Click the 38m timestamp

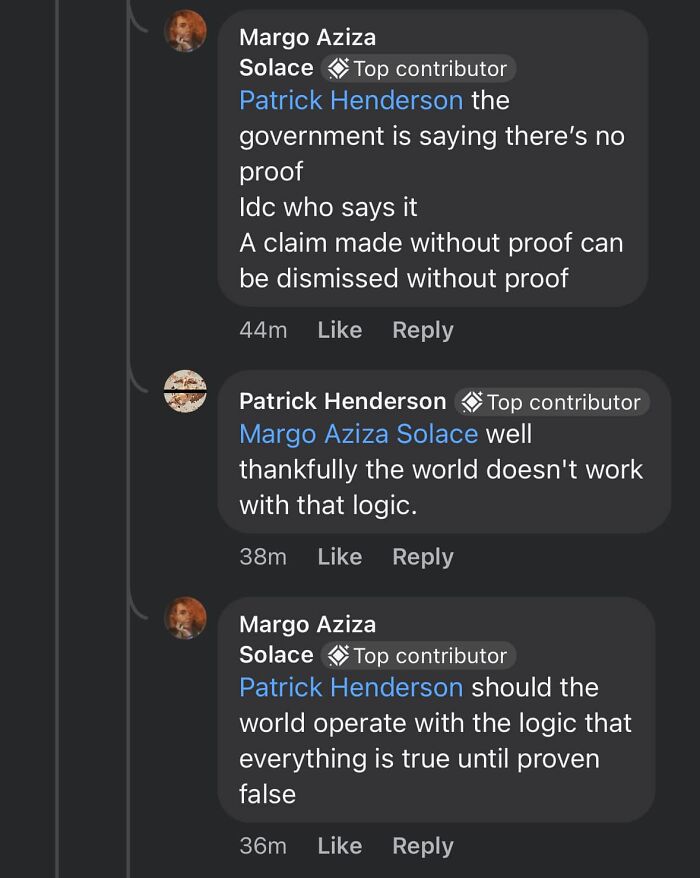(x=263, y=557)
